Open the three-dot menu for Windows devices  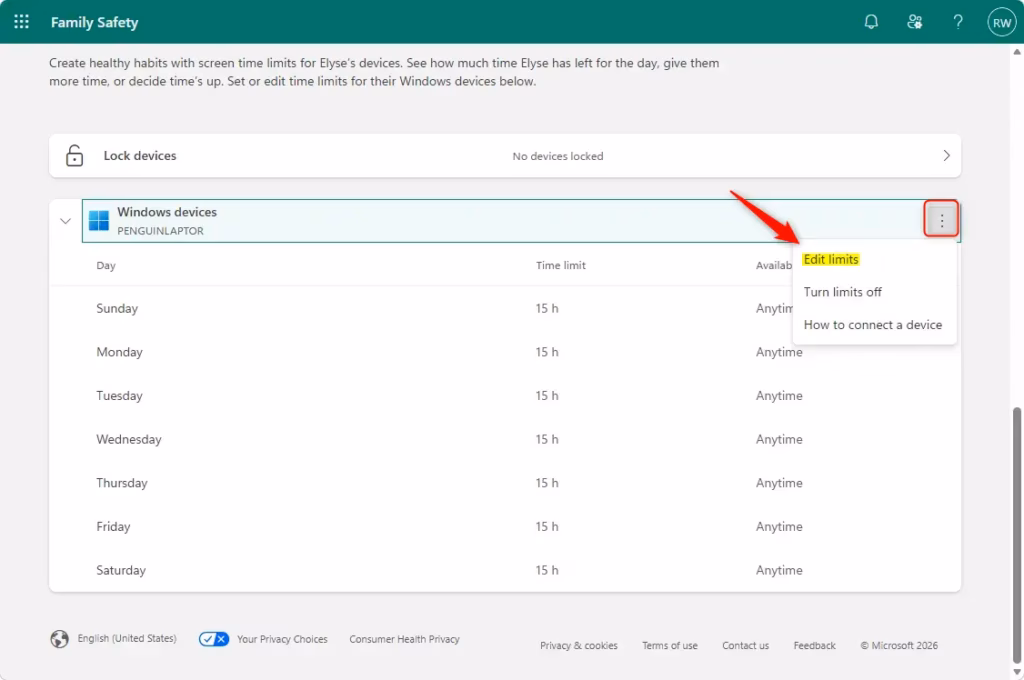coord(941,220)
